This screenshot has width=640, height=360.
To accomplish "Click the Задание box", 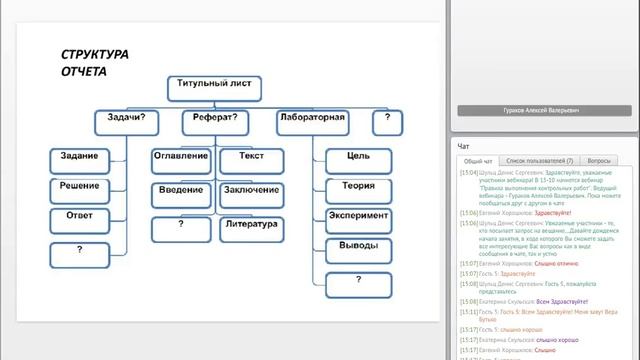I will 80,161.
